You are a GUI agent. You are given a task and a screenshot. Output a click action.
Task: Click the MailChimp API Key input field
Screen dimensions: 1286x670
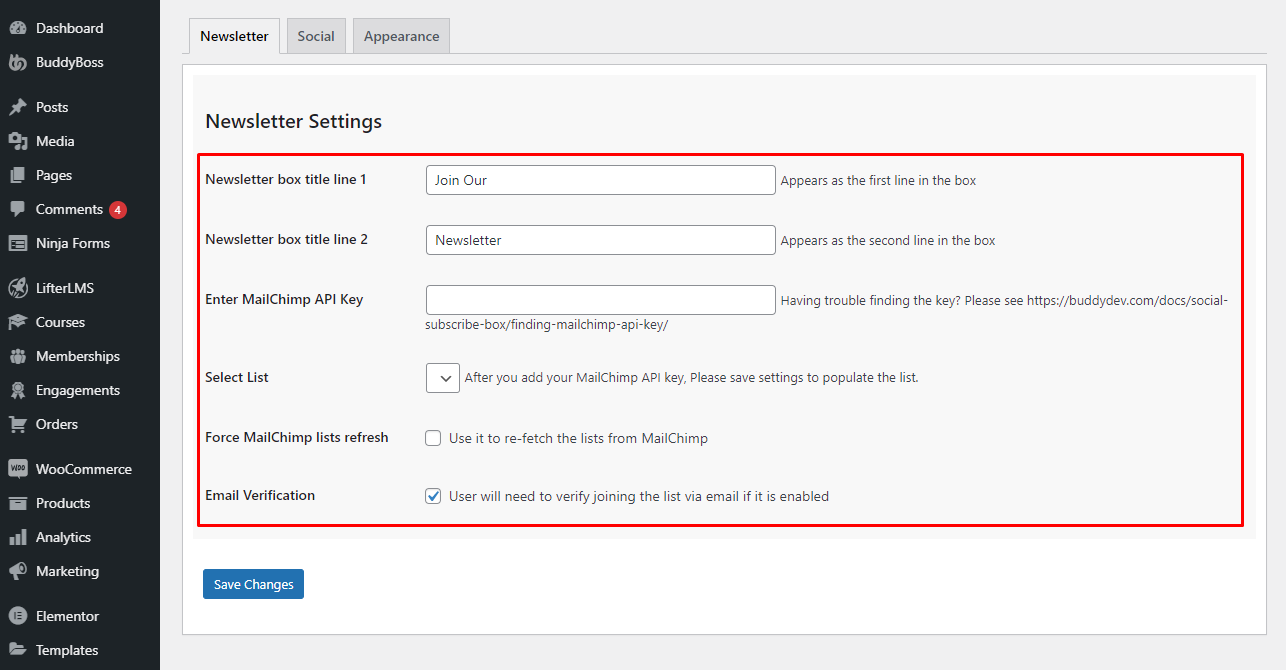(600, 300)
